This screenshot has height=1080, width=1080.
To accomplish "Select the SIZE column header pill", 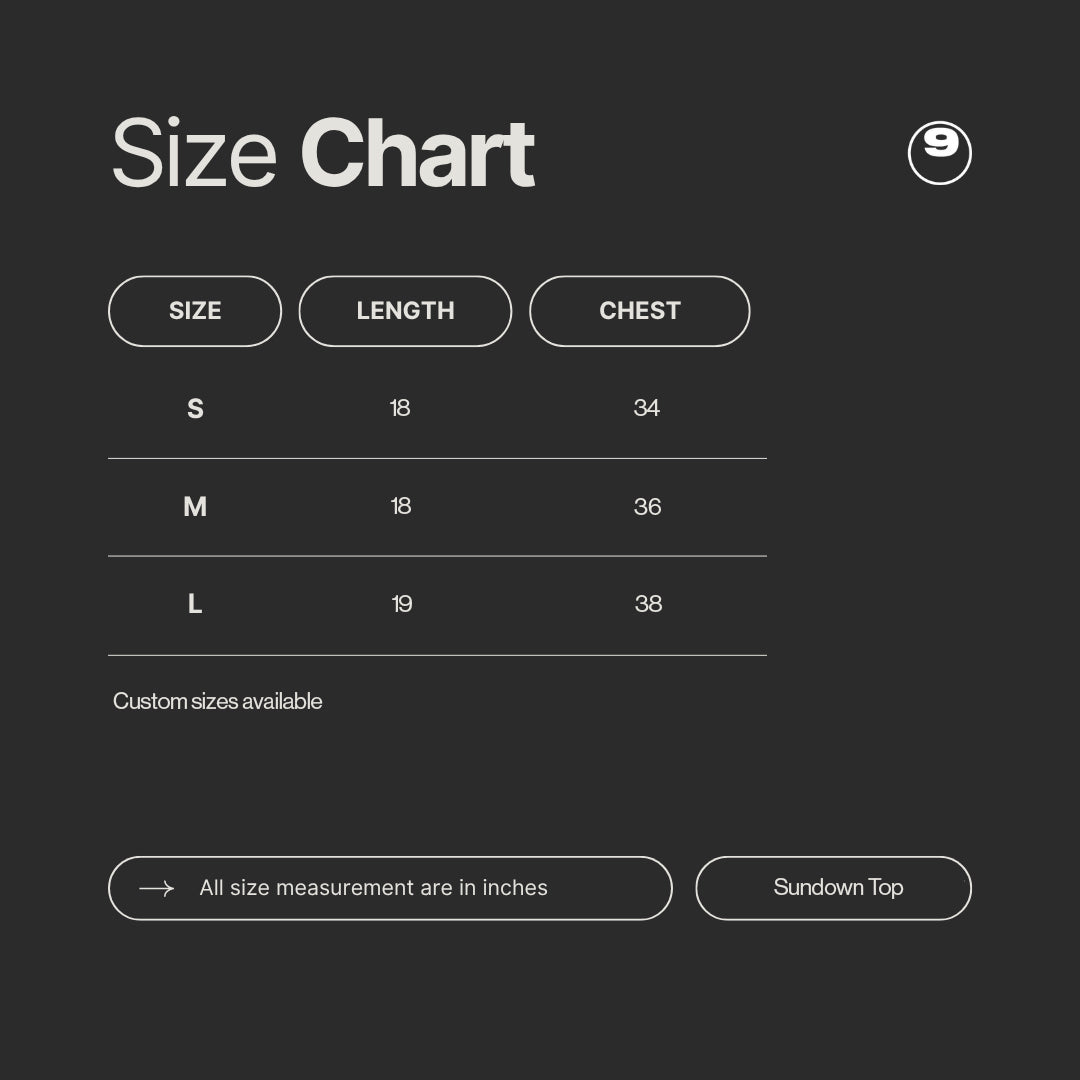I will 195,311.
